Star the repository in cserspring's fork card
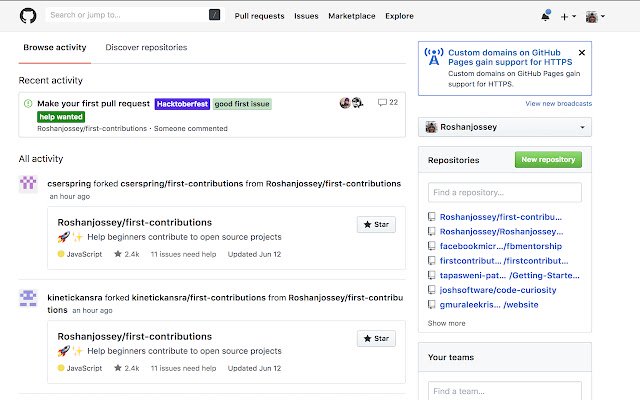Screen dimensions: 640x400 pyautogui.click(x=376, y=224)
